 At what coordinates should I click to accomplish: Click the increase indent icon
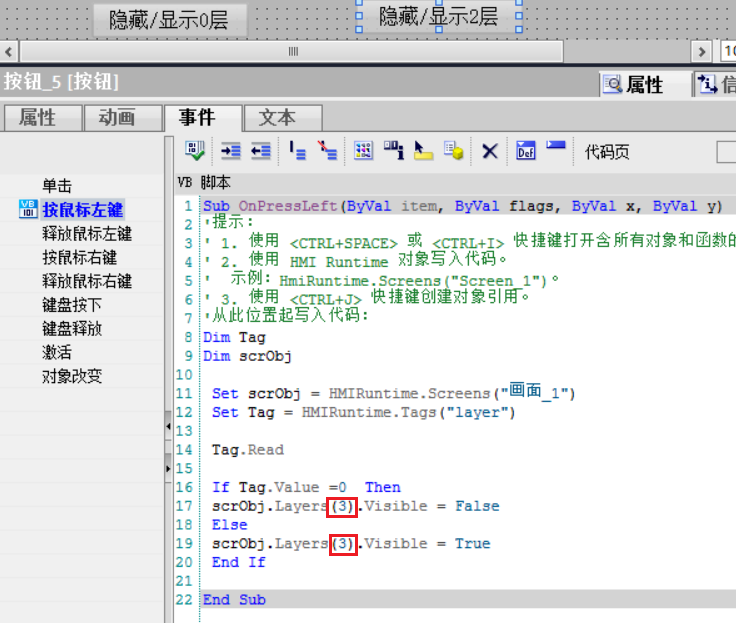pyautogui.click(x=230, y=151)
